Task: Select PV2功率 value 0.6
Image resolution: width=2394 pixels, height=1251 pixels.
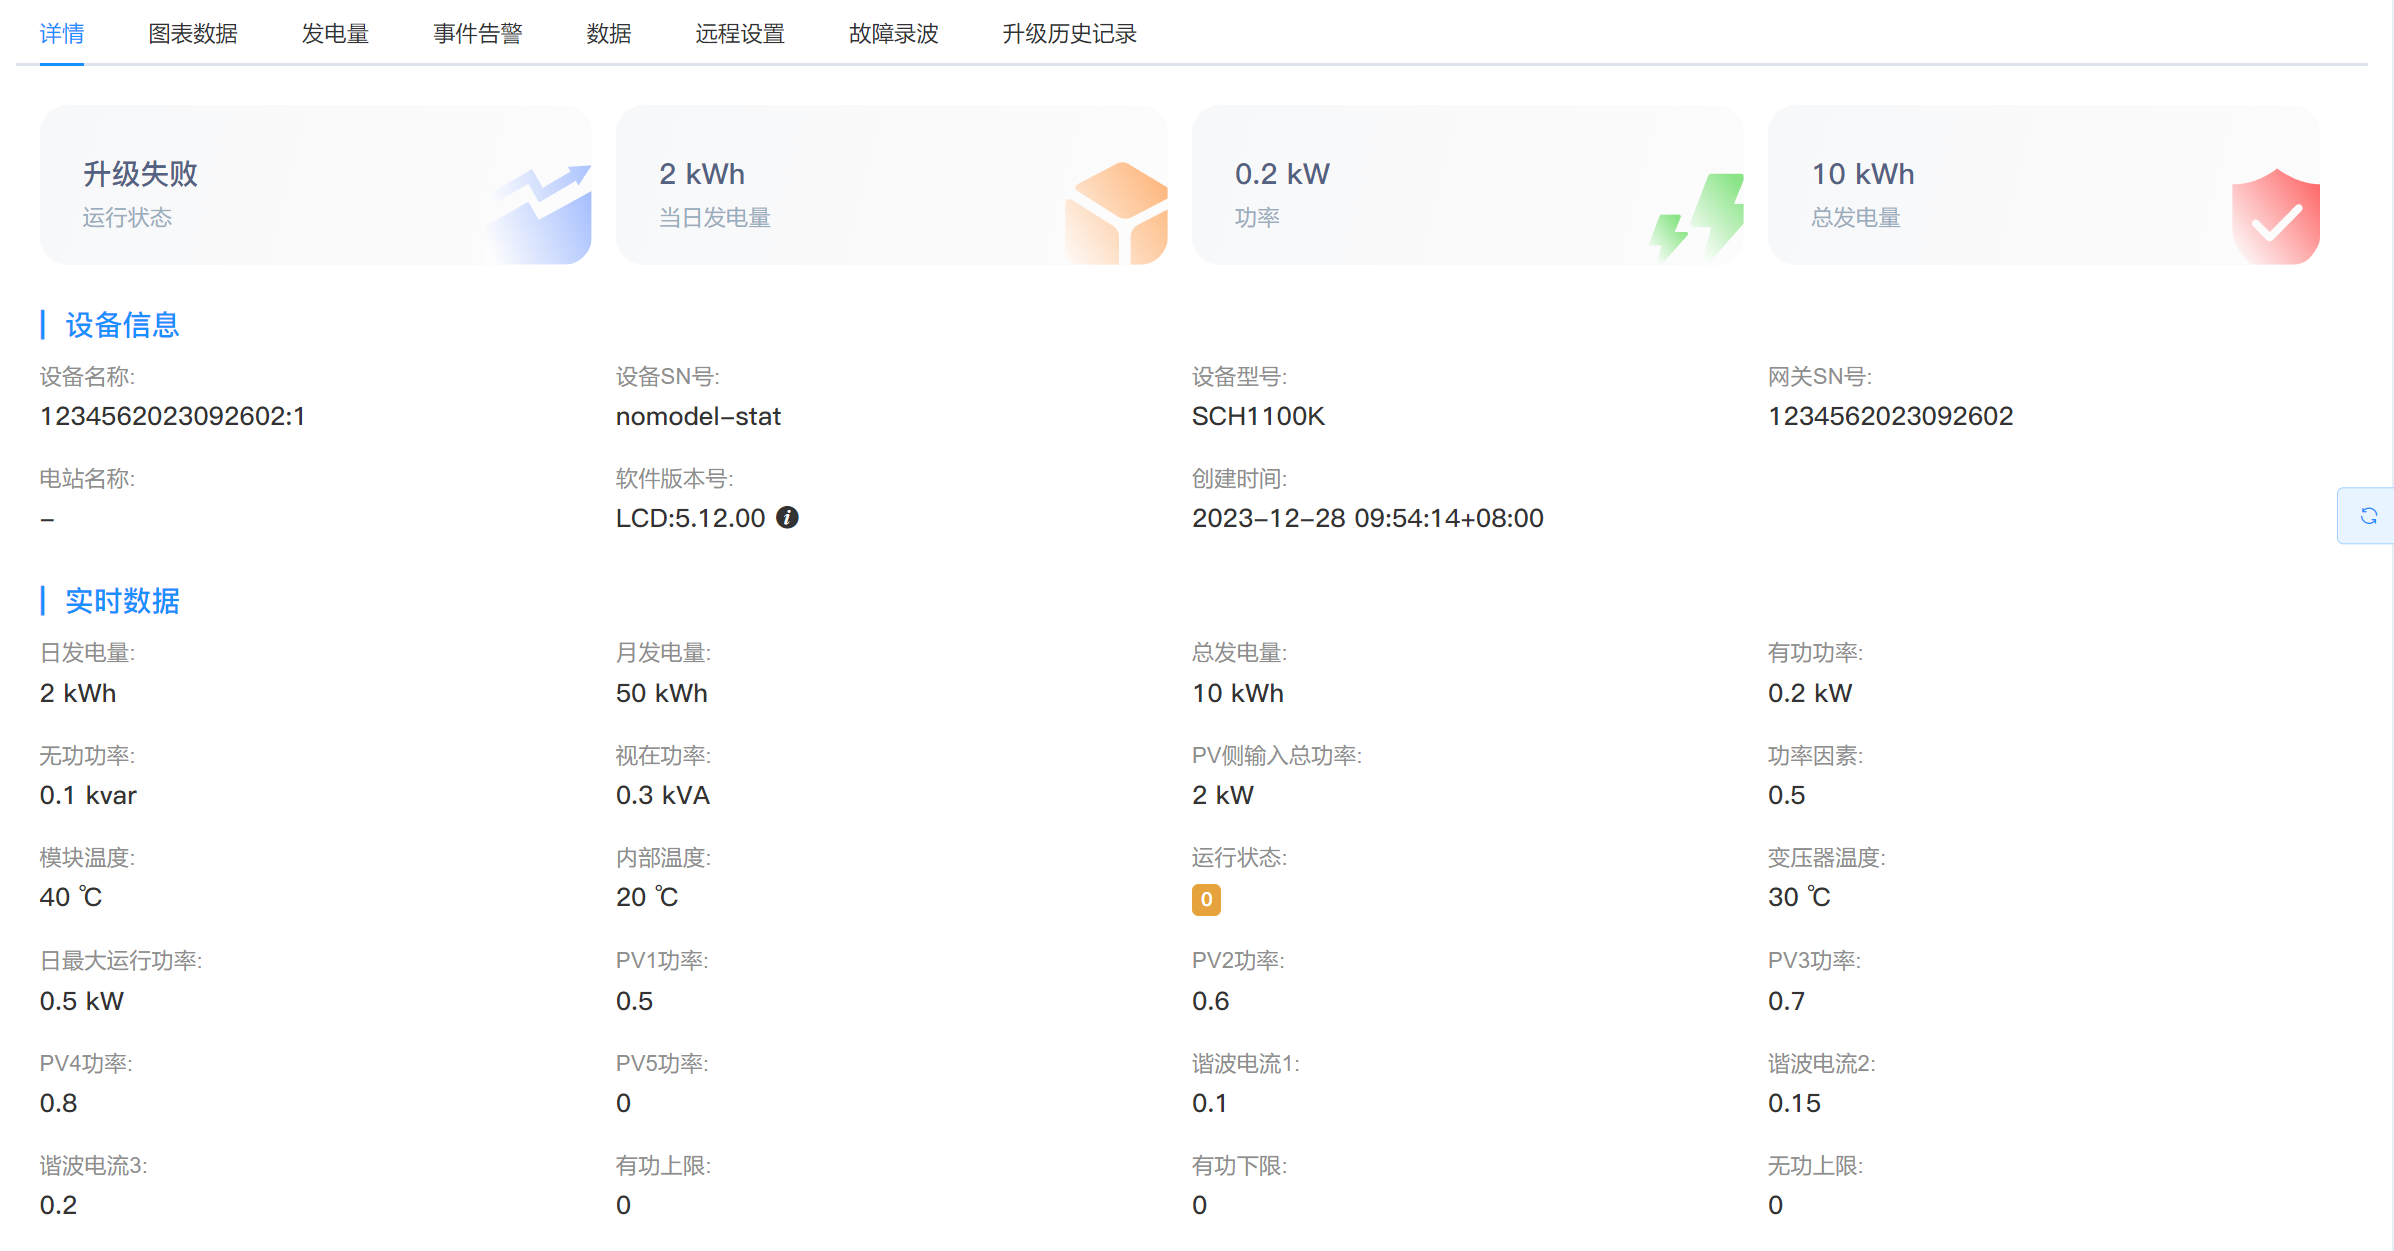Action: pyautogui.click(x=1210, y=1001)
